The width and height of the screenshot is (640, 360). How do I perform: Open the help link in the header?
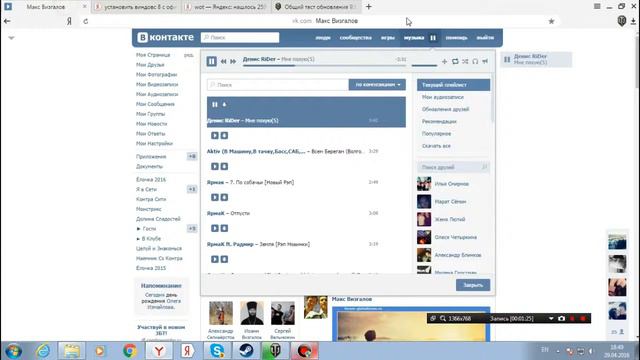pos(456,38)
